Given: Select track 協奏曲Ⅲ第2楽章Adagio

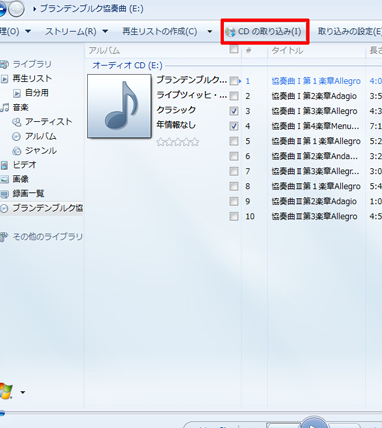Looking at the screenshot, I should pos(314,201).
